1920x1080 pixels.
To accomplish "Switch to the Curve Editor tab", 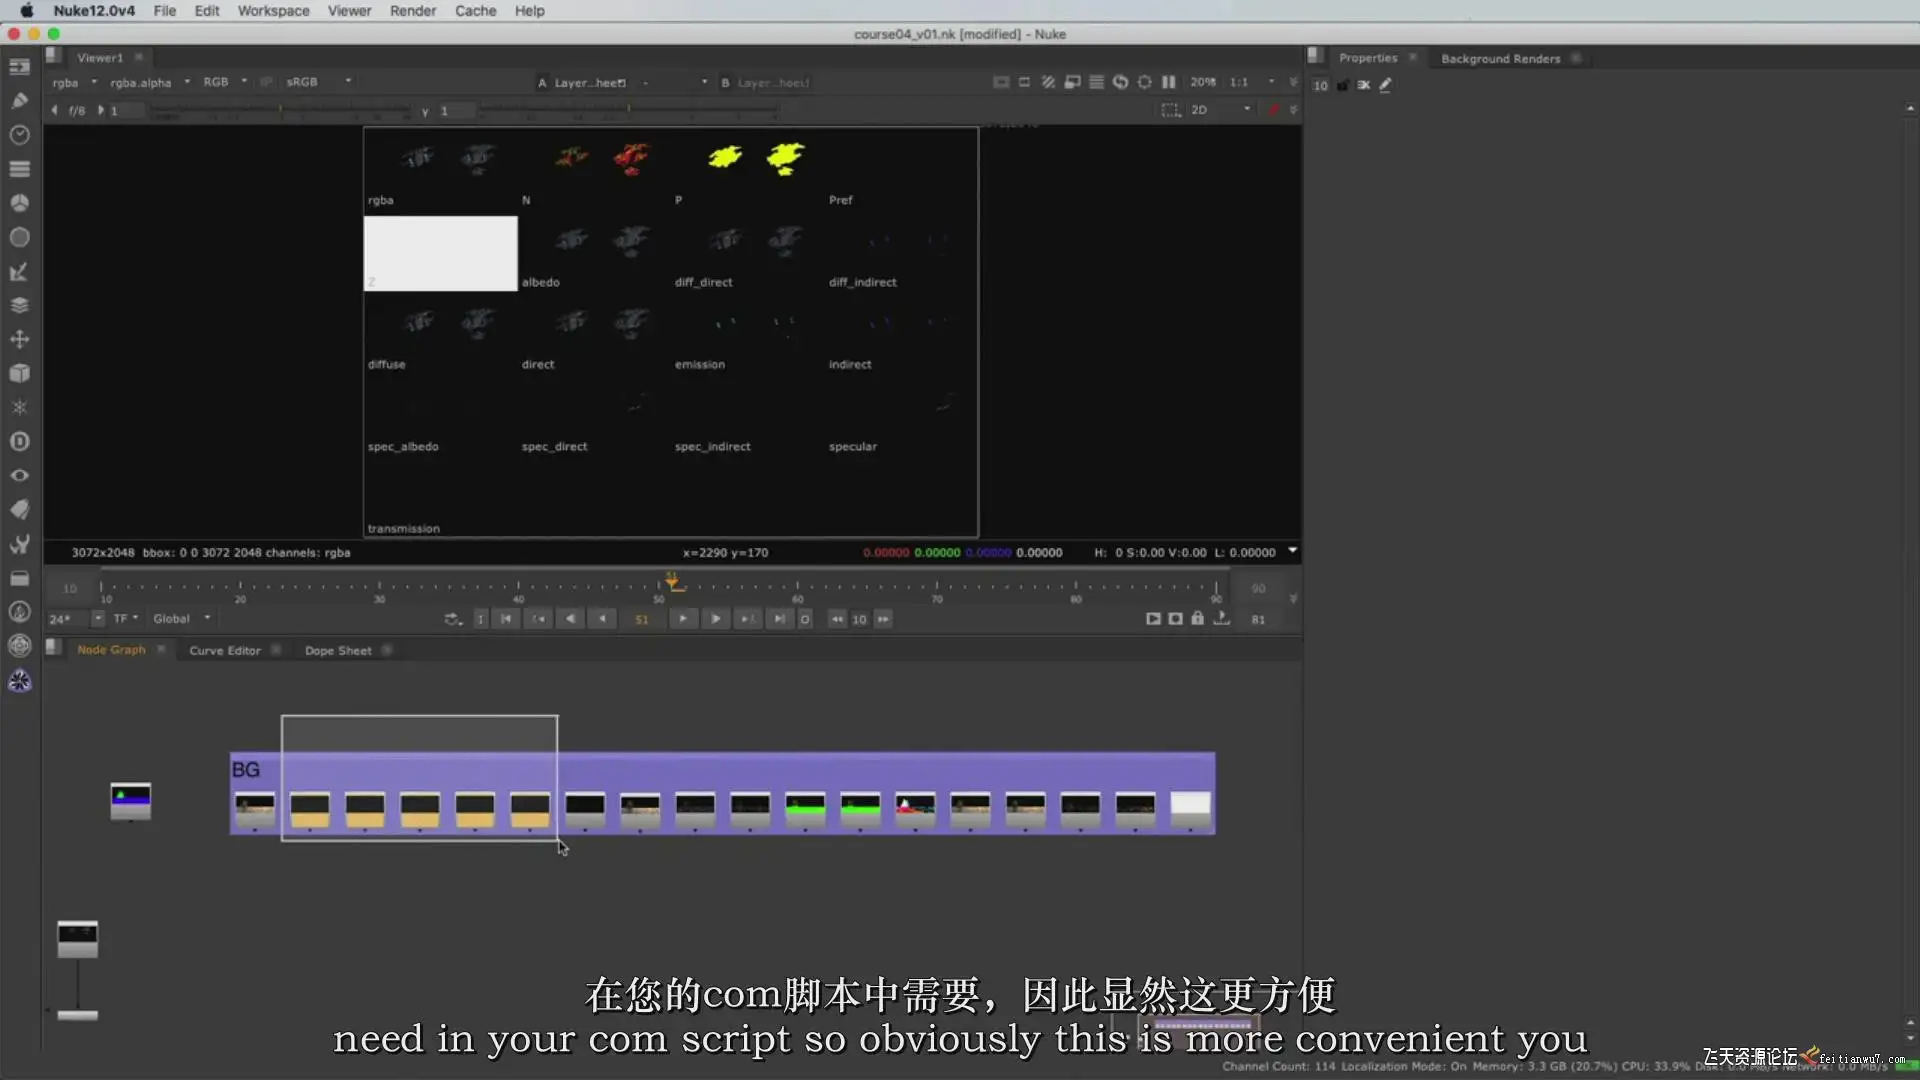I will pos(224,651).
